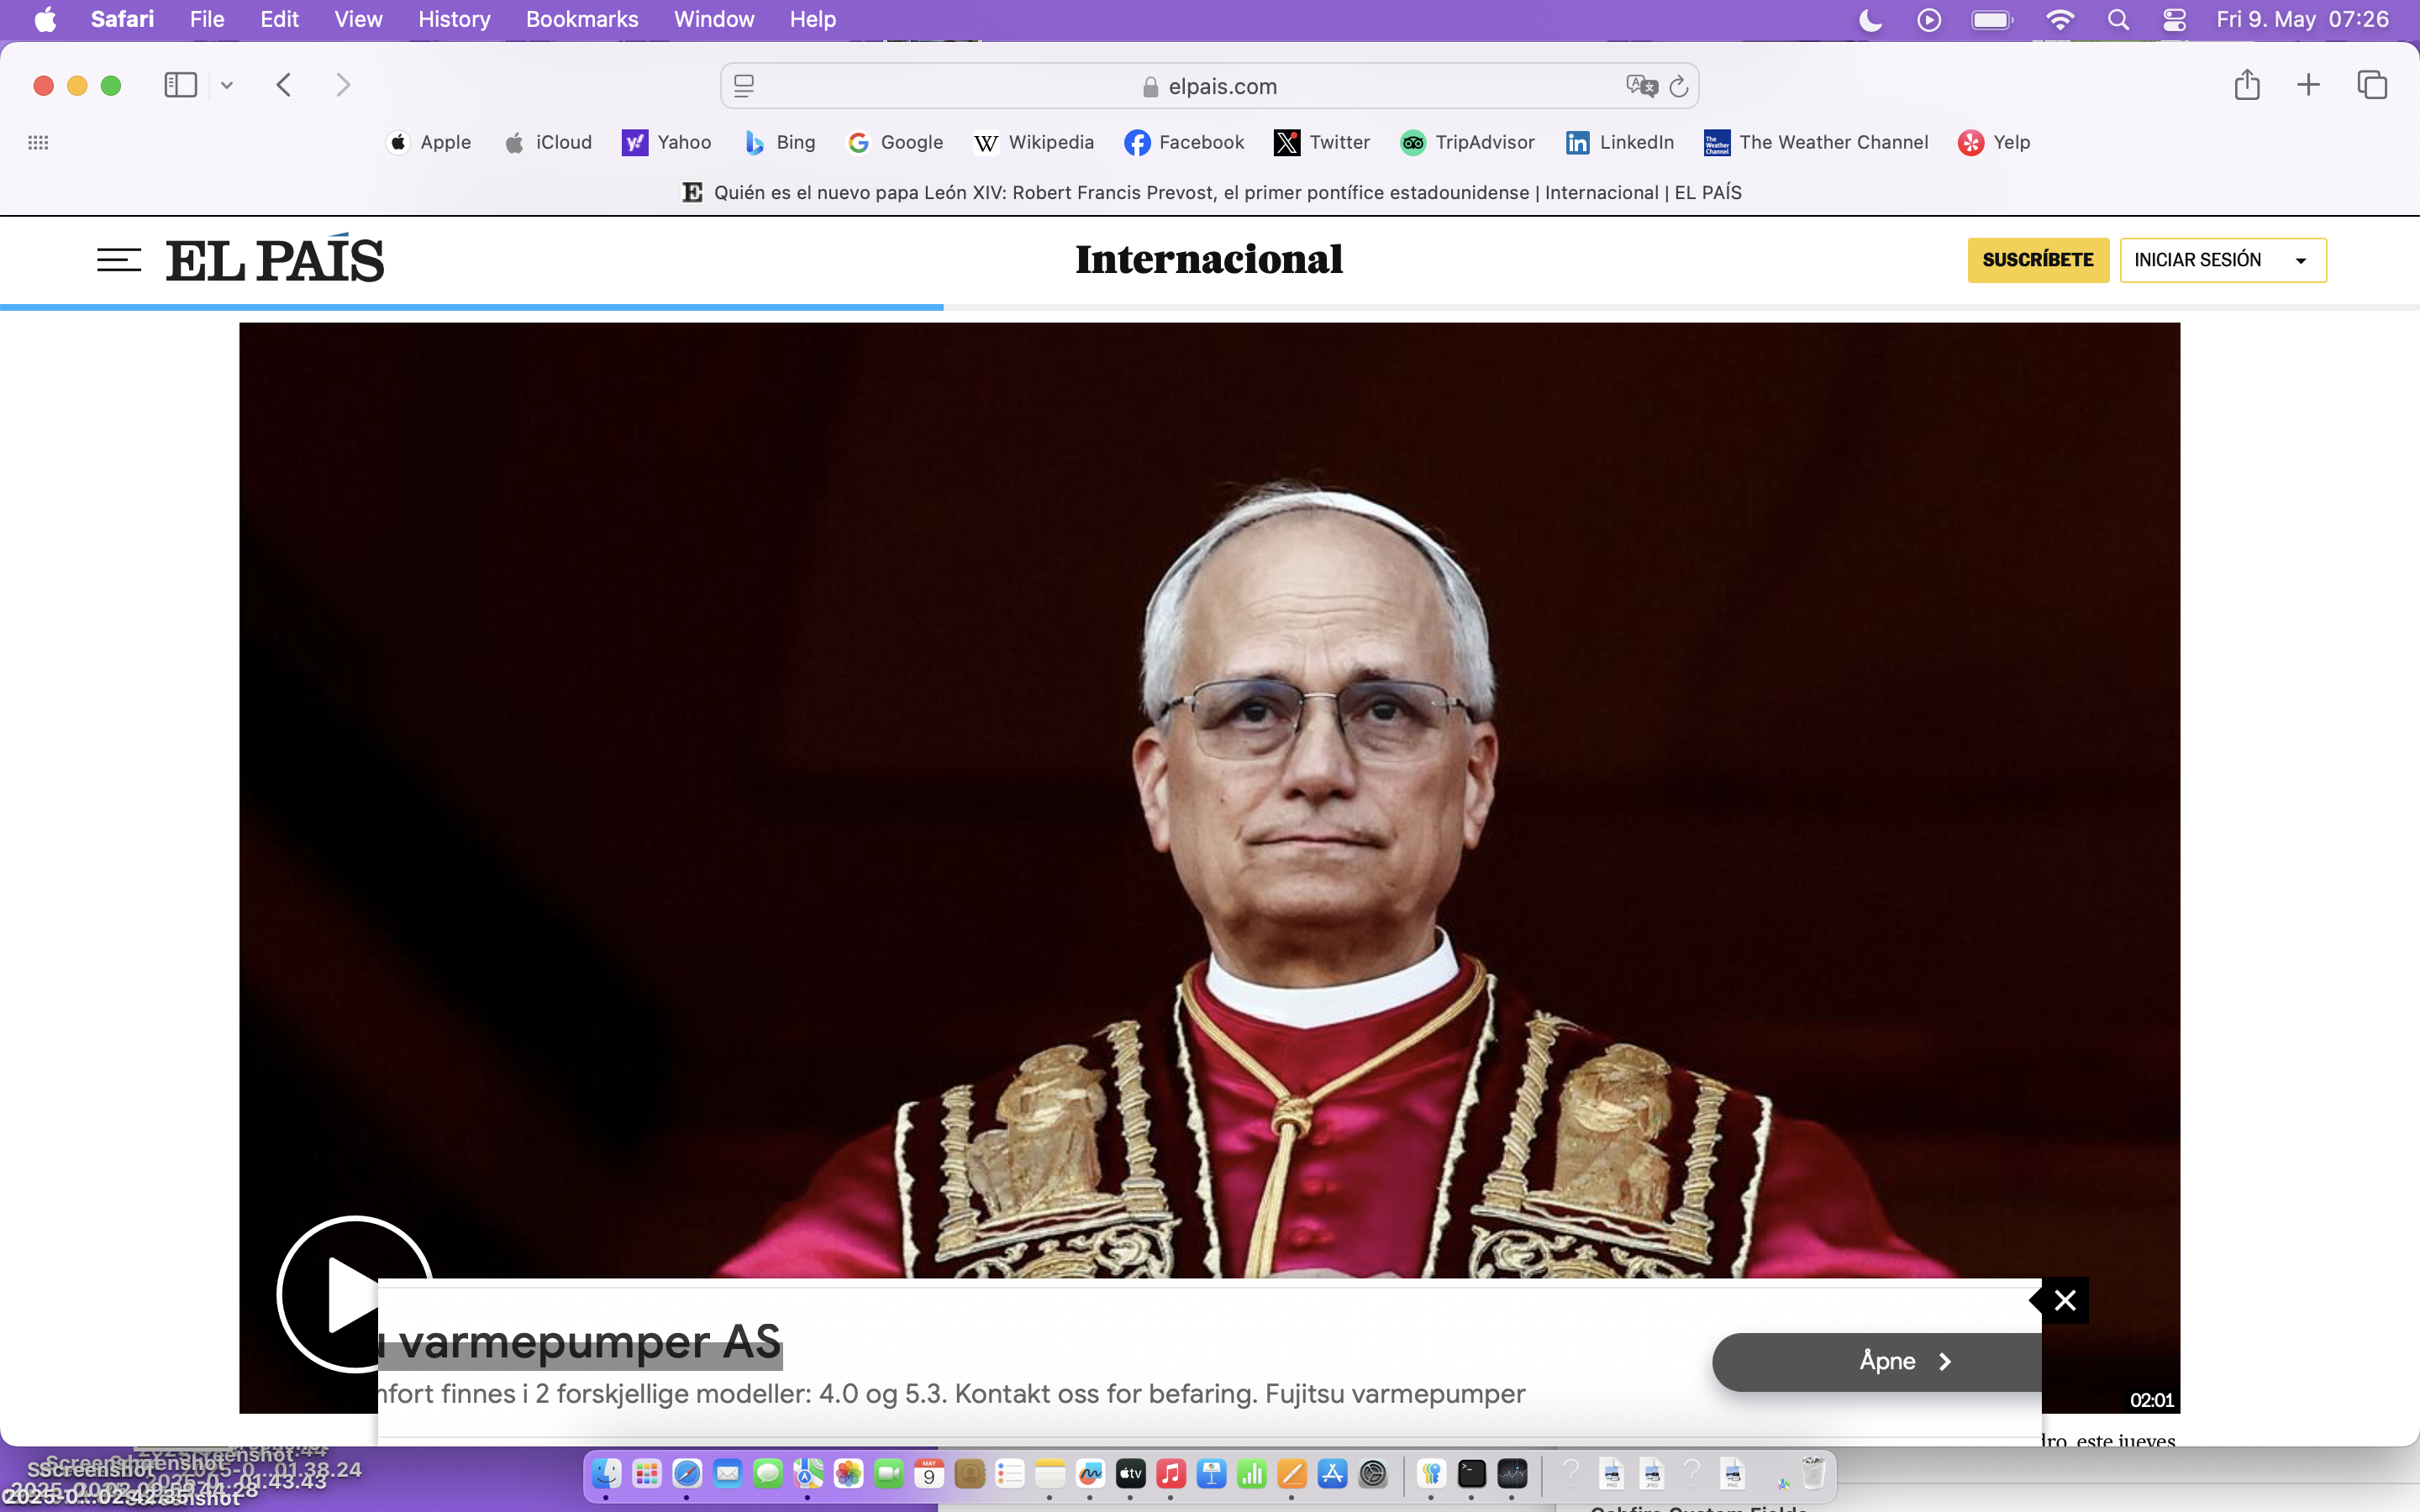The width and height of the screenshot is (2420, 1512).
Task: Open the Safari menu
Action: coord(122,19)
